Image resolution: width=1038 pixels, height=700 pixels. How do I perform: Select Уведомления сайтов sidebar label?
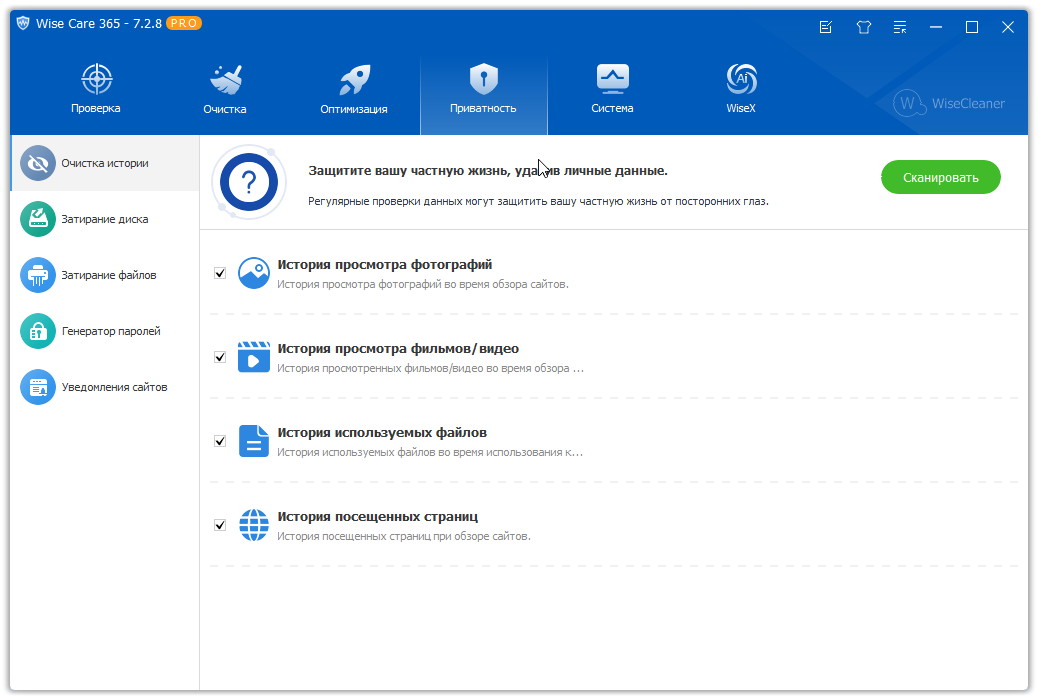(x=115, y=387)
